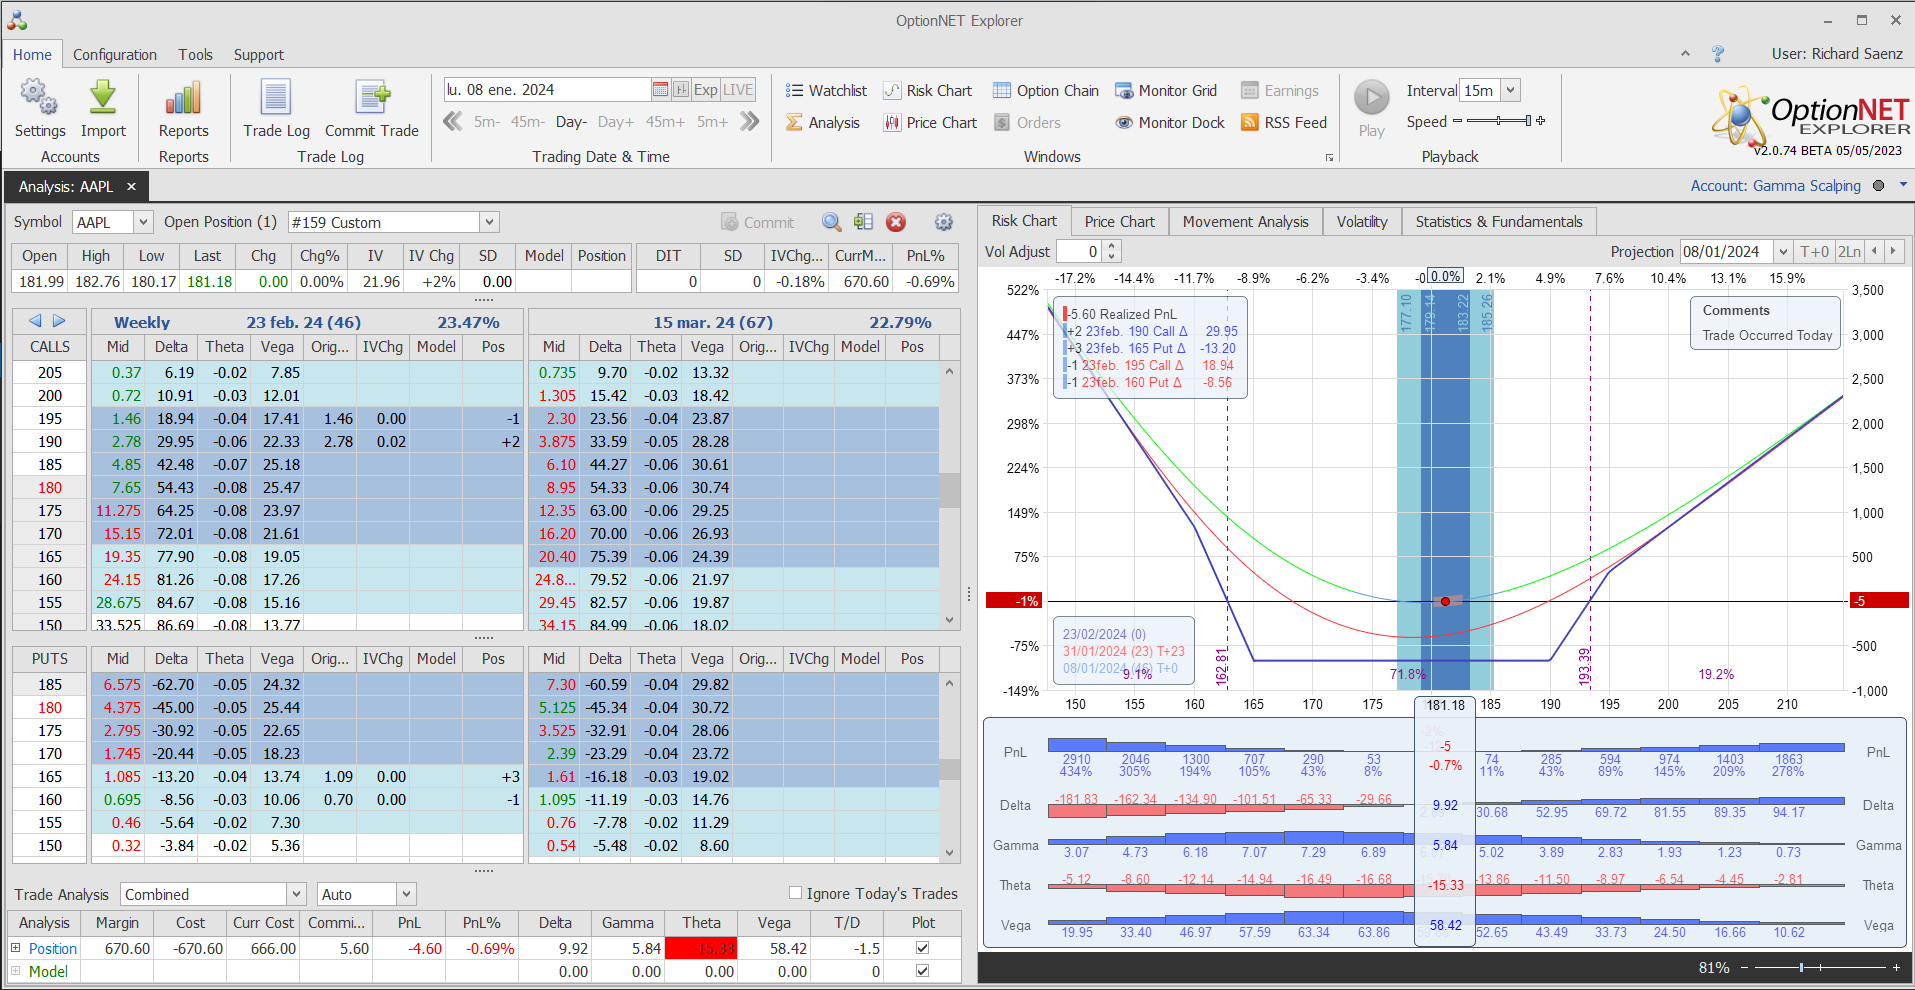This screenshot has width=1915, height=990.
Task: Open the Analysis window from the ribbon
Action: (x=823, y=123)
